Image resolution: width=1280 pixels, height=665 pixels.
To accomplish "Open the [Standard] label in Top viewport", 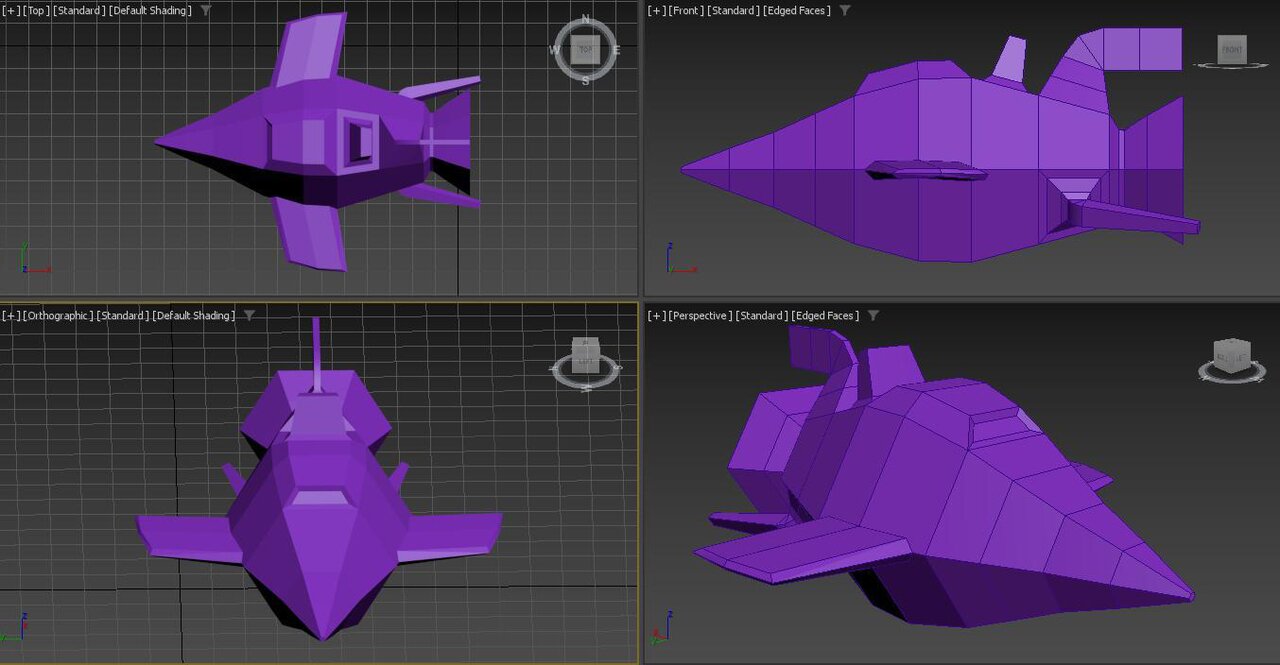I will point(79,10).
